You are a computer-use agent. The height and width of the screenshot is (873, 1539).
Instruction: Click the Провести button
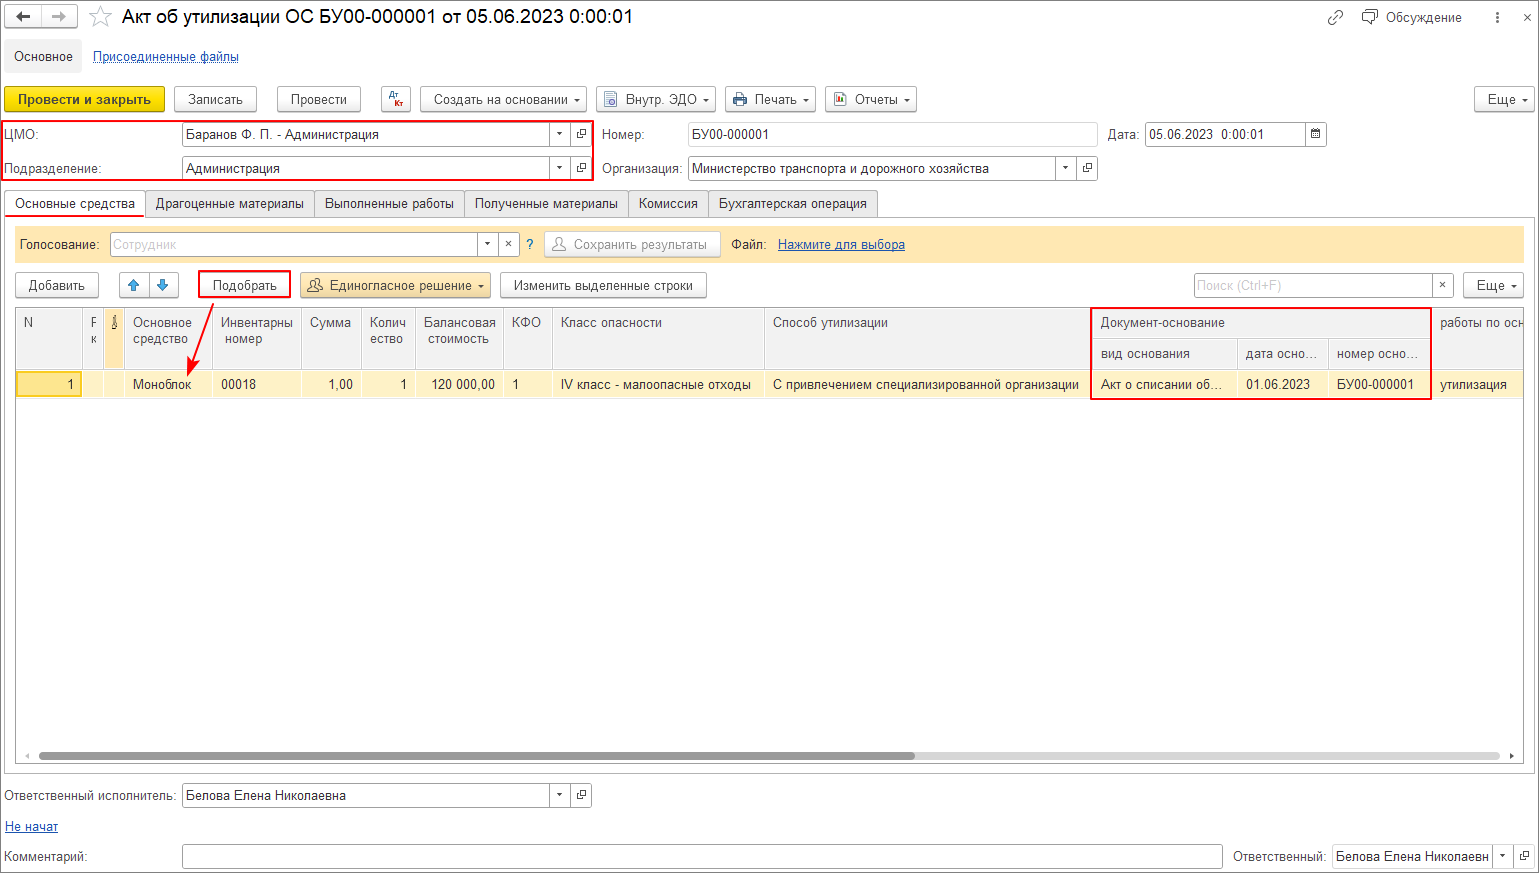(x=319, y=99)
